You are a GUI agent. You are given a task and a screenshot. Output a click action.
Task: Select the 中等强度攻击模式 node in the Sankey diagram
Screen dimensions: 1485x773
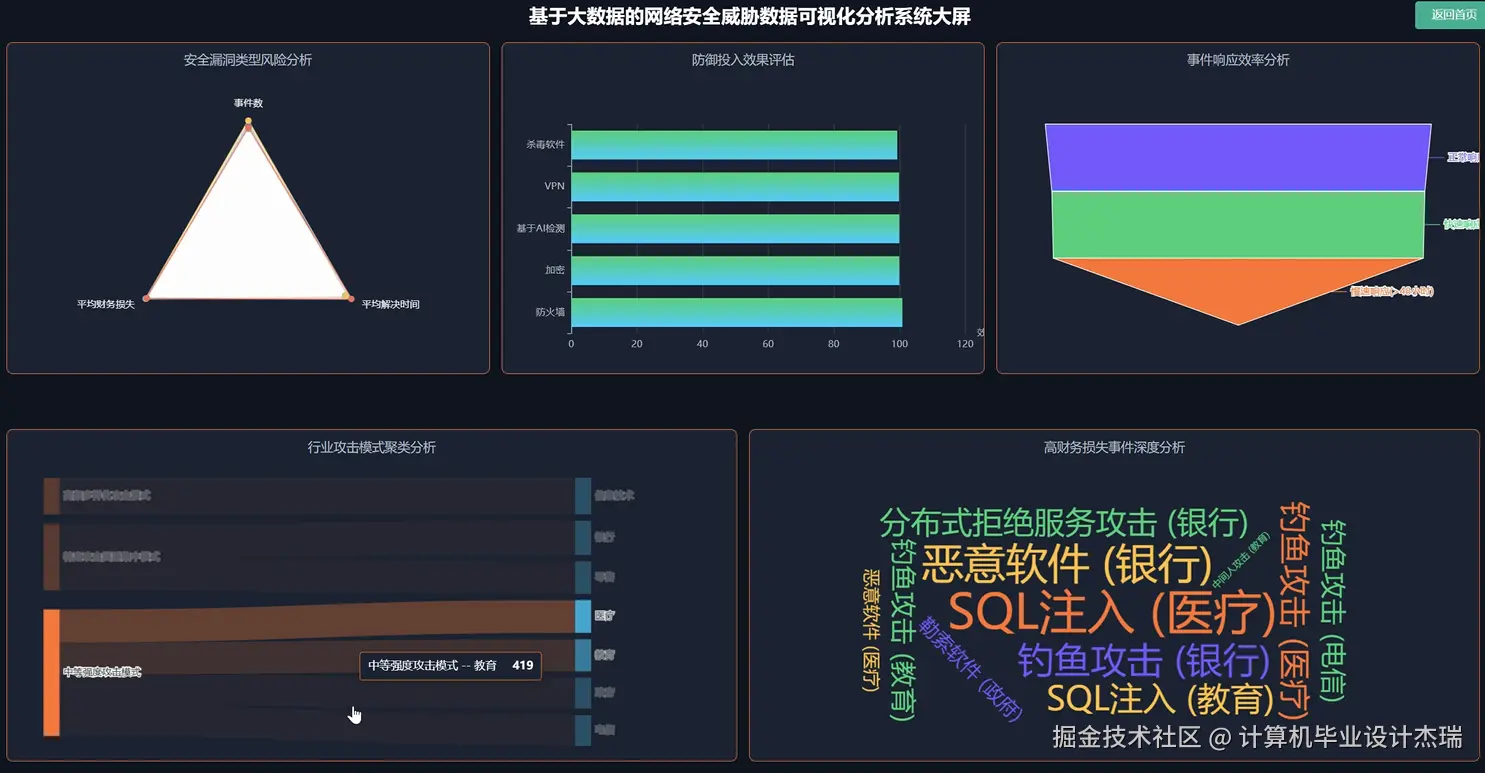click(50, 670)
